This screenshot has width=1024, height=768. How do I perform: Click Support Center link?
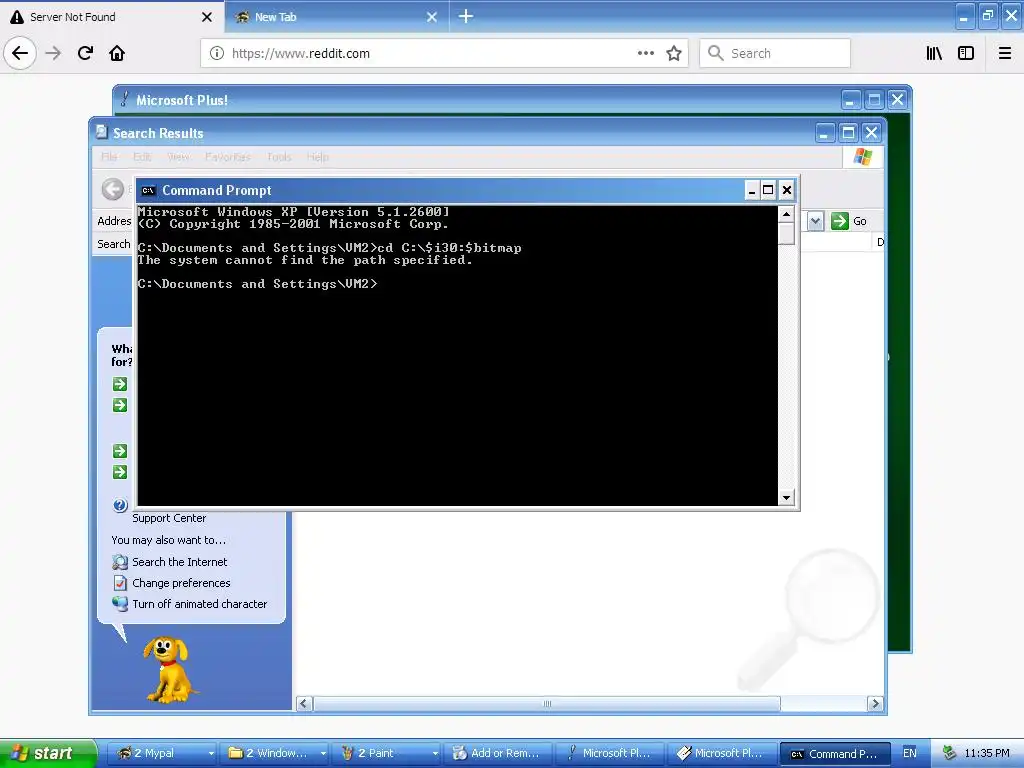(169, 518)
